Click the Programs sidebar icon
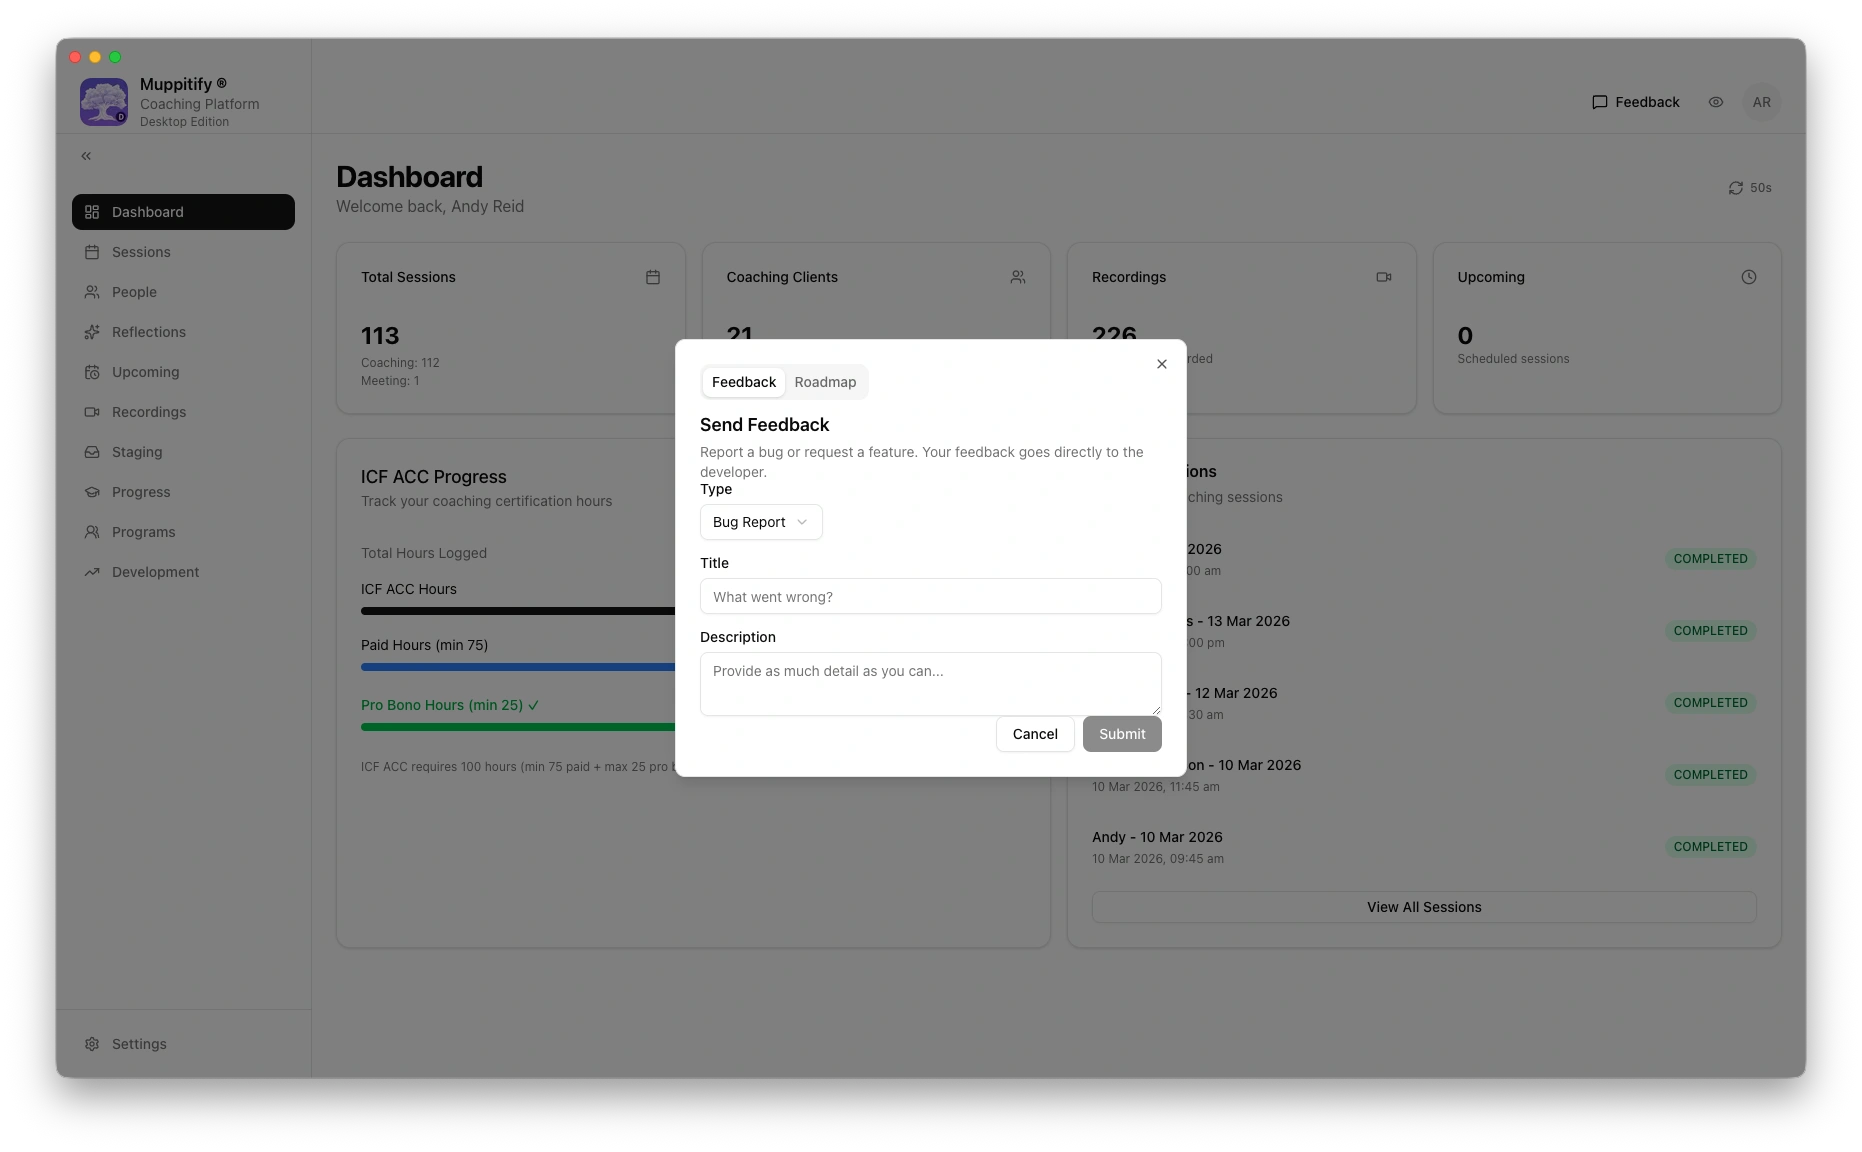This screenshot has height=1152, width=1862. (x=93, y=532)
